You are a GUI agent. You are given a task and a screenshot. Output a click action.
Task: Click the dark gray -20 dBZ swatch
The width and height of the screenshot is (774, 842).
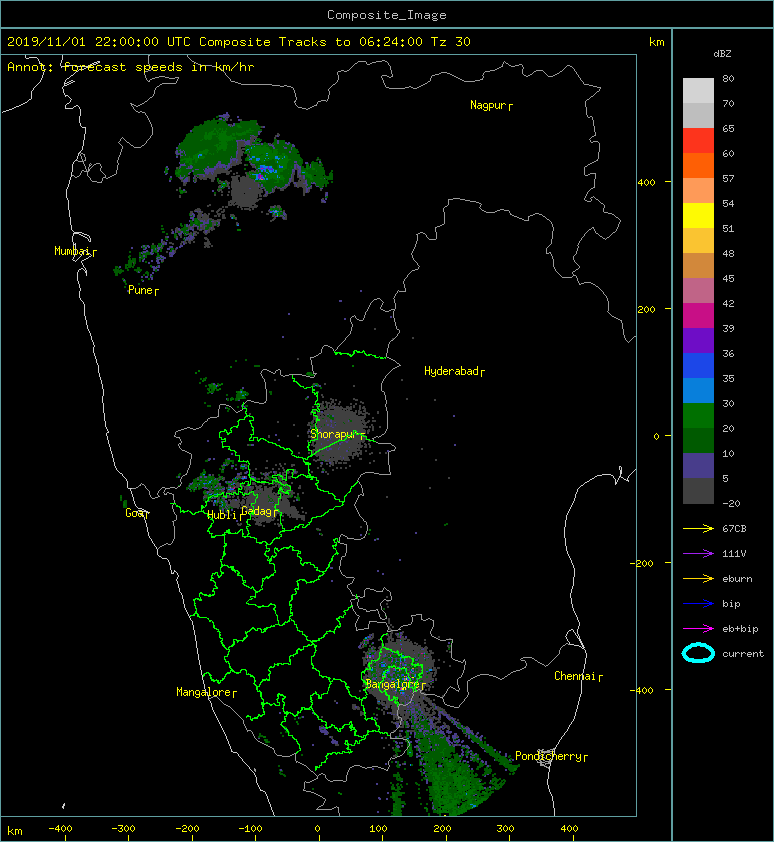point(698,491)
